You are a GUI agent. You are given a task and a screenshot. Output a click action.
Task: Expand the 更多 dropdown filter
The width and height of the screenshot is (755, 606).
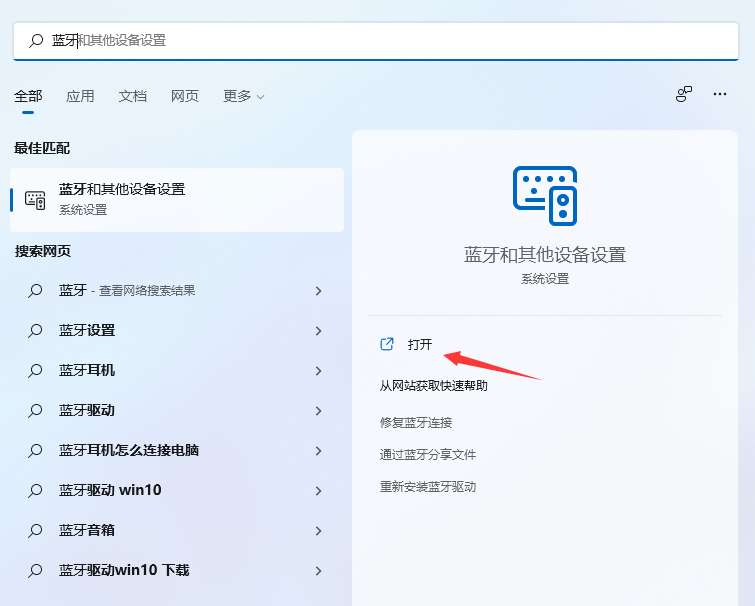tap(244, 96)
